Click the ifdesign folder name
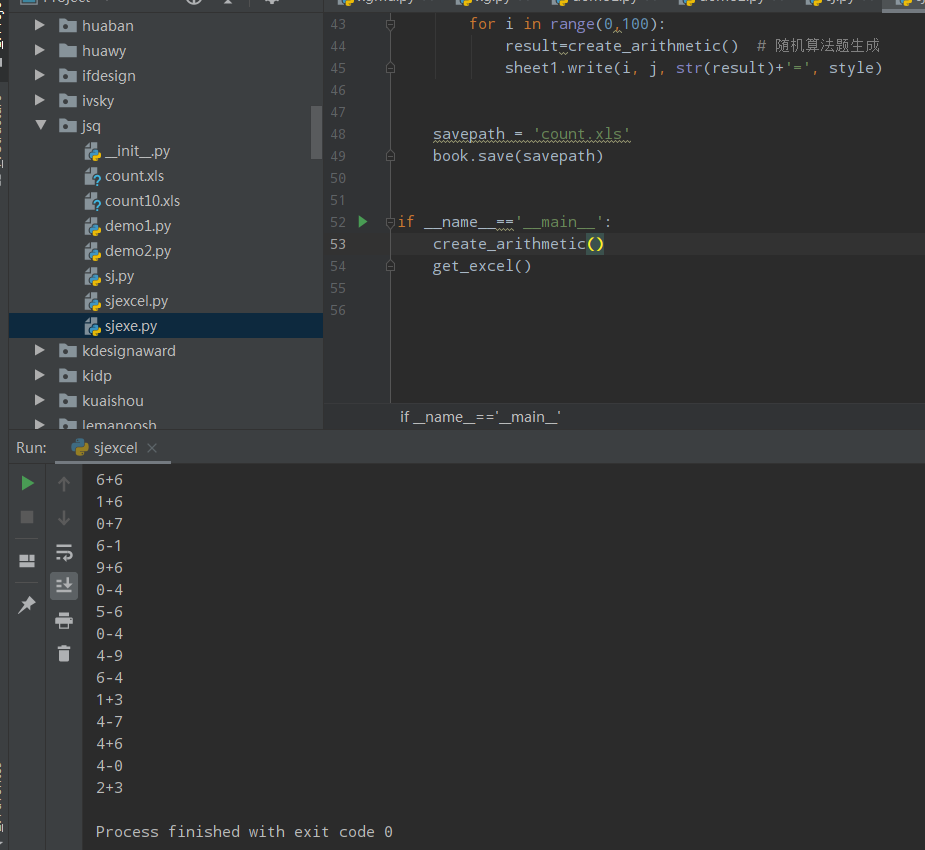 [109, 76]
